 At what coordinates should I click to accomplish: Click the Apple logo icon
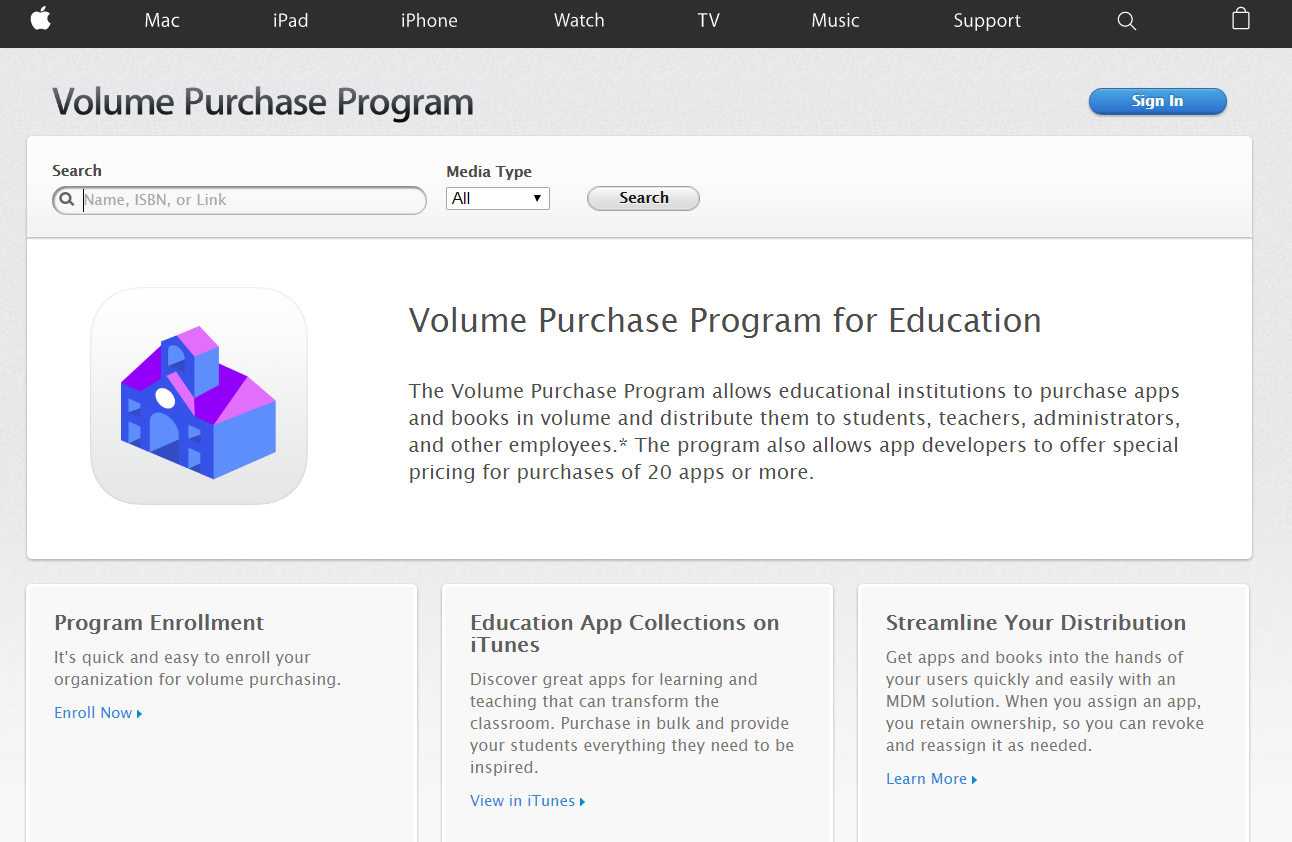pyautogui.click(x=40, y=19)
